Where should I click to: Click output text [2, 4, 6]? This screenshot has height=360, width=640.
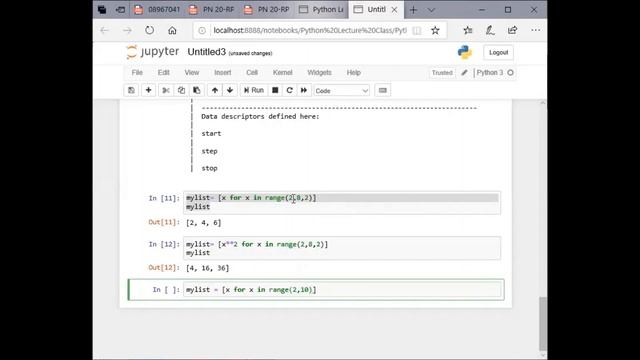204,223
